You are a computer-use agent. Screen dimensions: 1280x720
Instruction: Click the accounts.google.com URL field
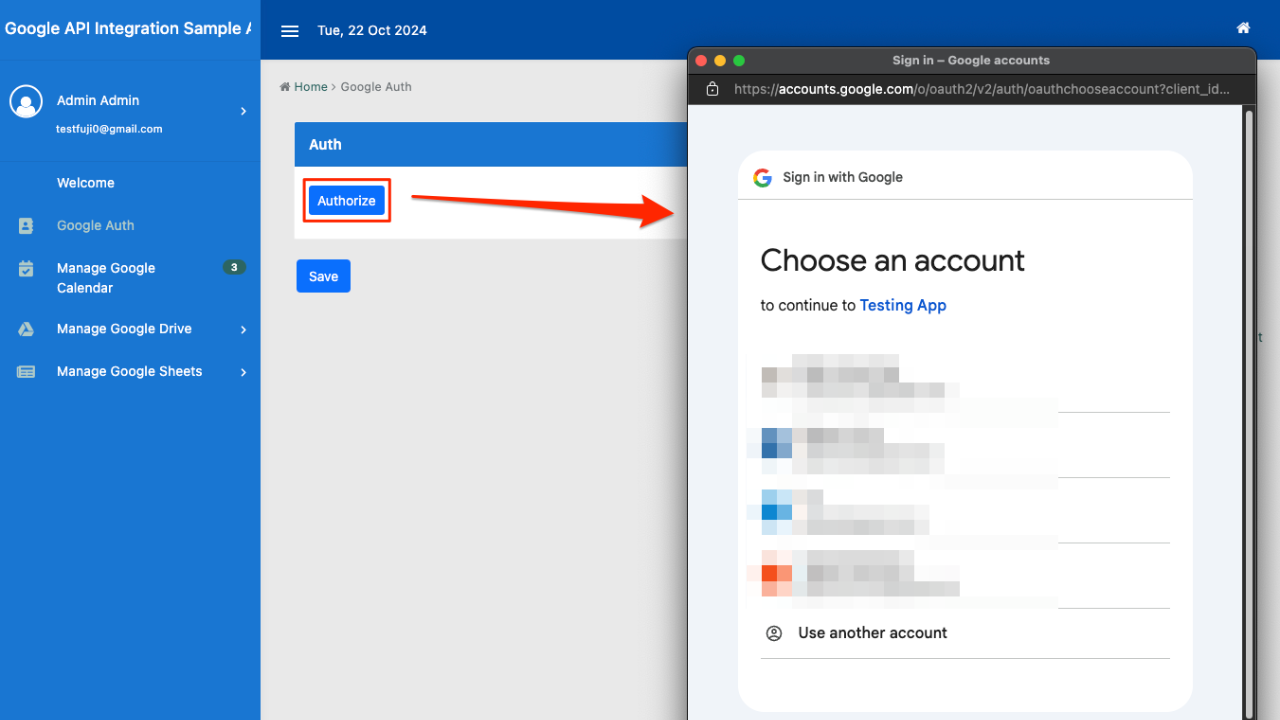980,89
